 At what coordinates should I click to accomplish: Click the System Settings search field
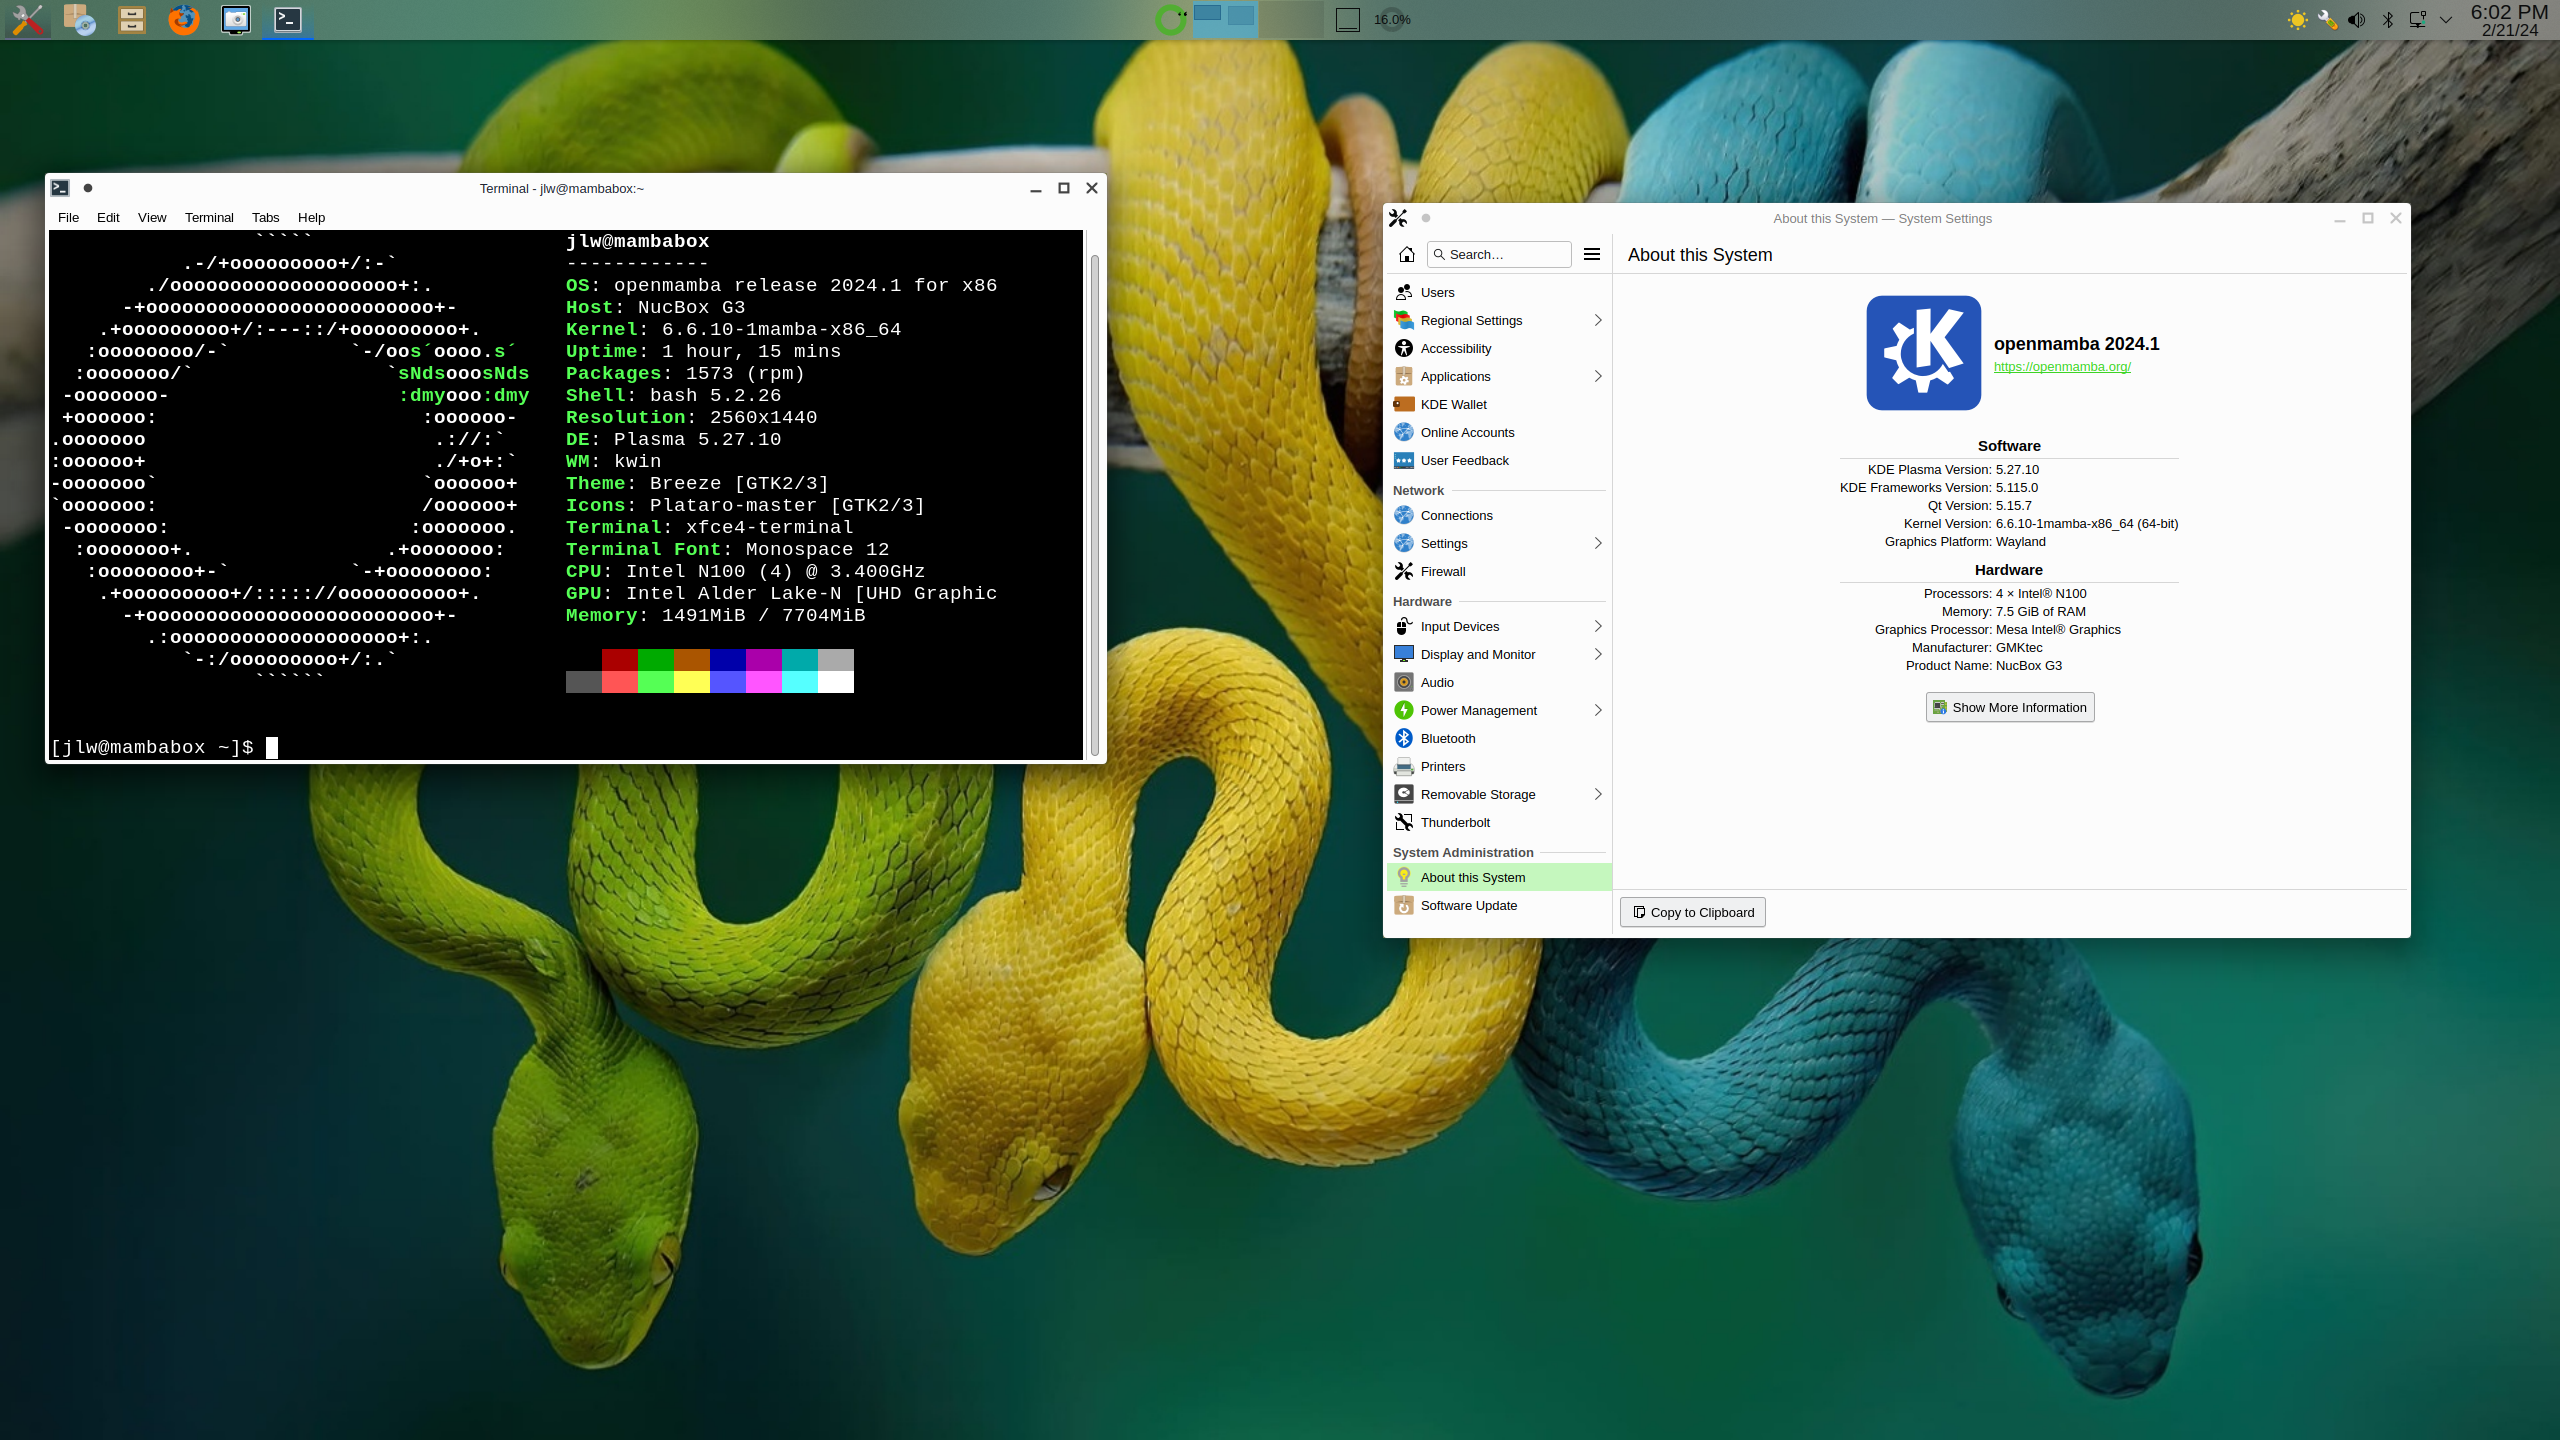pyautogui.click(x=1499, y=254)
